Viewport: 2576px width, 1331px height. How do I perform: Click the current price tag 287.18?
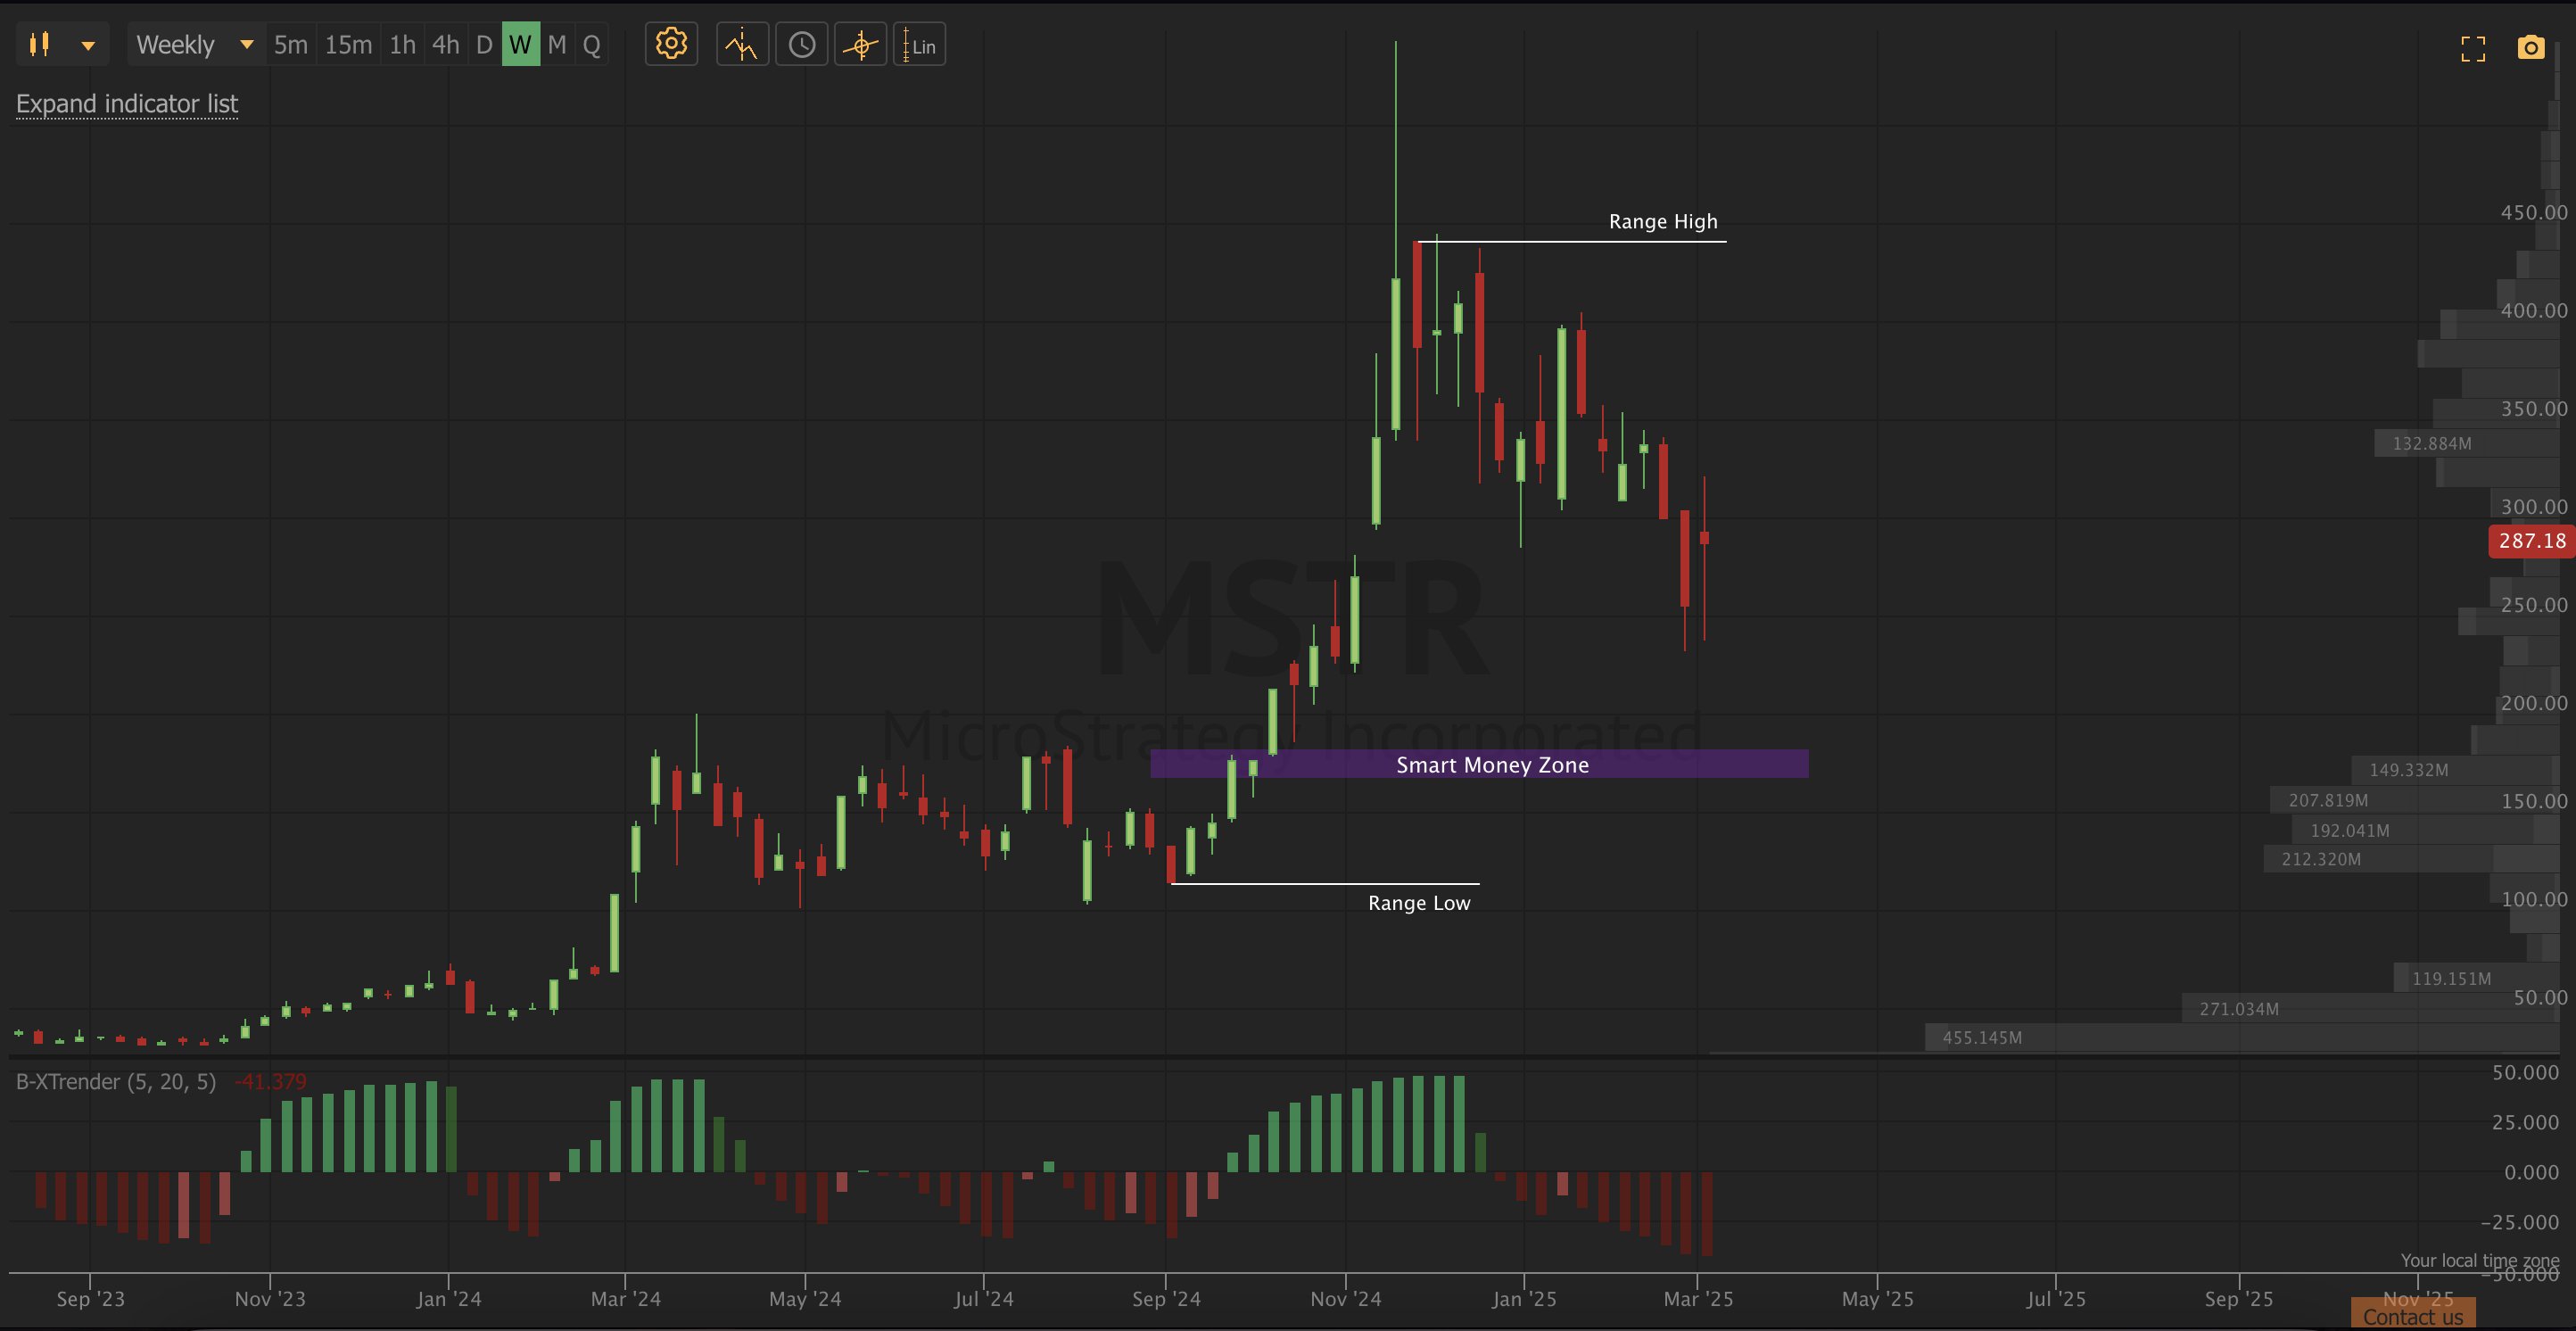click(x=2532, y=541)
